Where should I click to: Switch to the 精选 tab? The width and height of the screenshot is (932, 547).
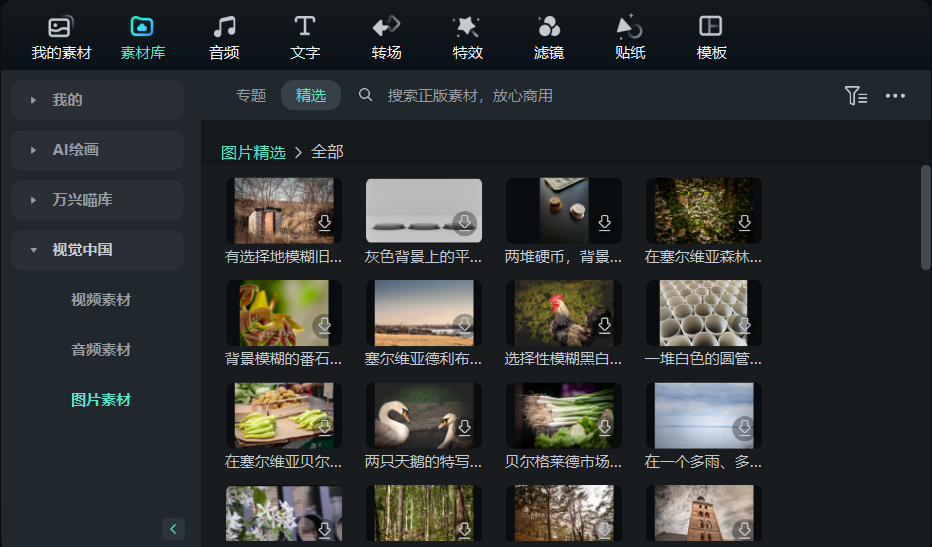311,95
